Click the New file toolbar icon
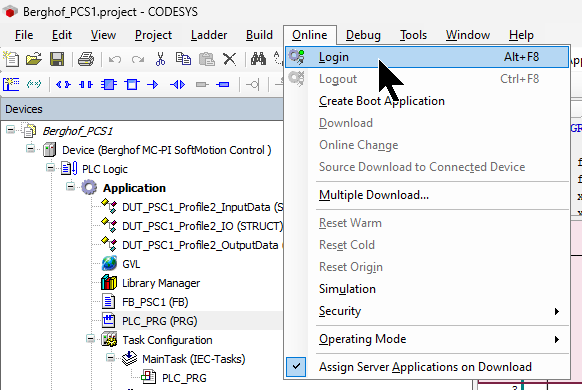Image resolution: width=582 pixels, height=390 pixels. pos(11,59)
